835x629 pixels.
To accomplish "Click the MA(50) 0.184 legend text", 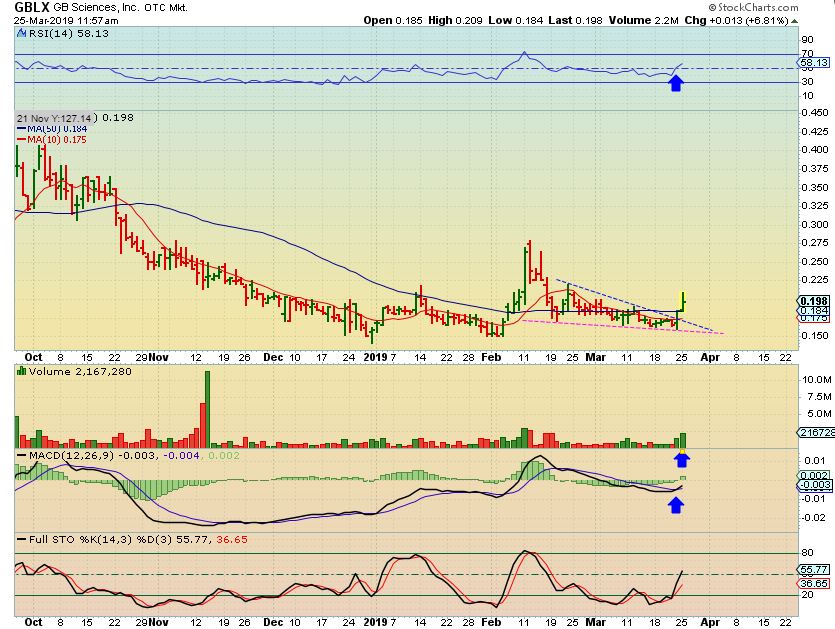I will [x=57, y=129].
